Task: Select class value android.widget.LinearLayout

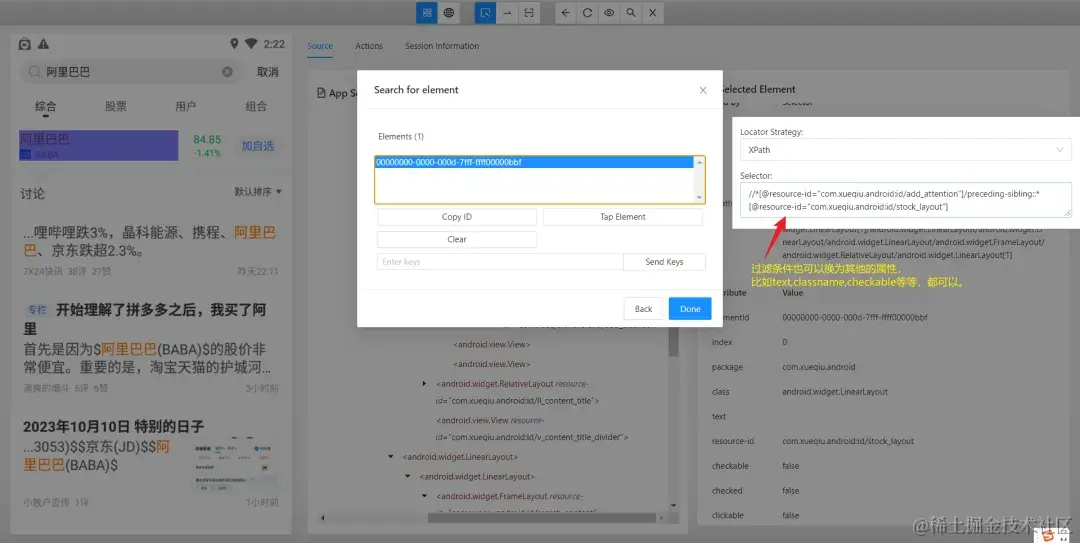Action: coord(835,391)
